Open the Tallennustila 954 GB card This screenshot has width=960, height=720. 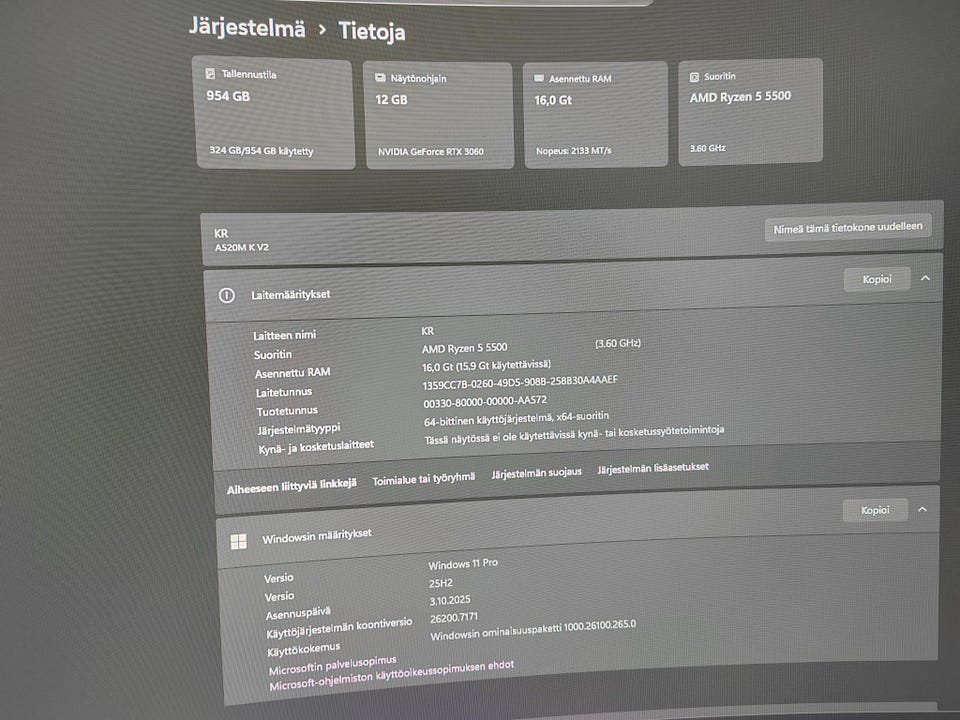[274, 113]
